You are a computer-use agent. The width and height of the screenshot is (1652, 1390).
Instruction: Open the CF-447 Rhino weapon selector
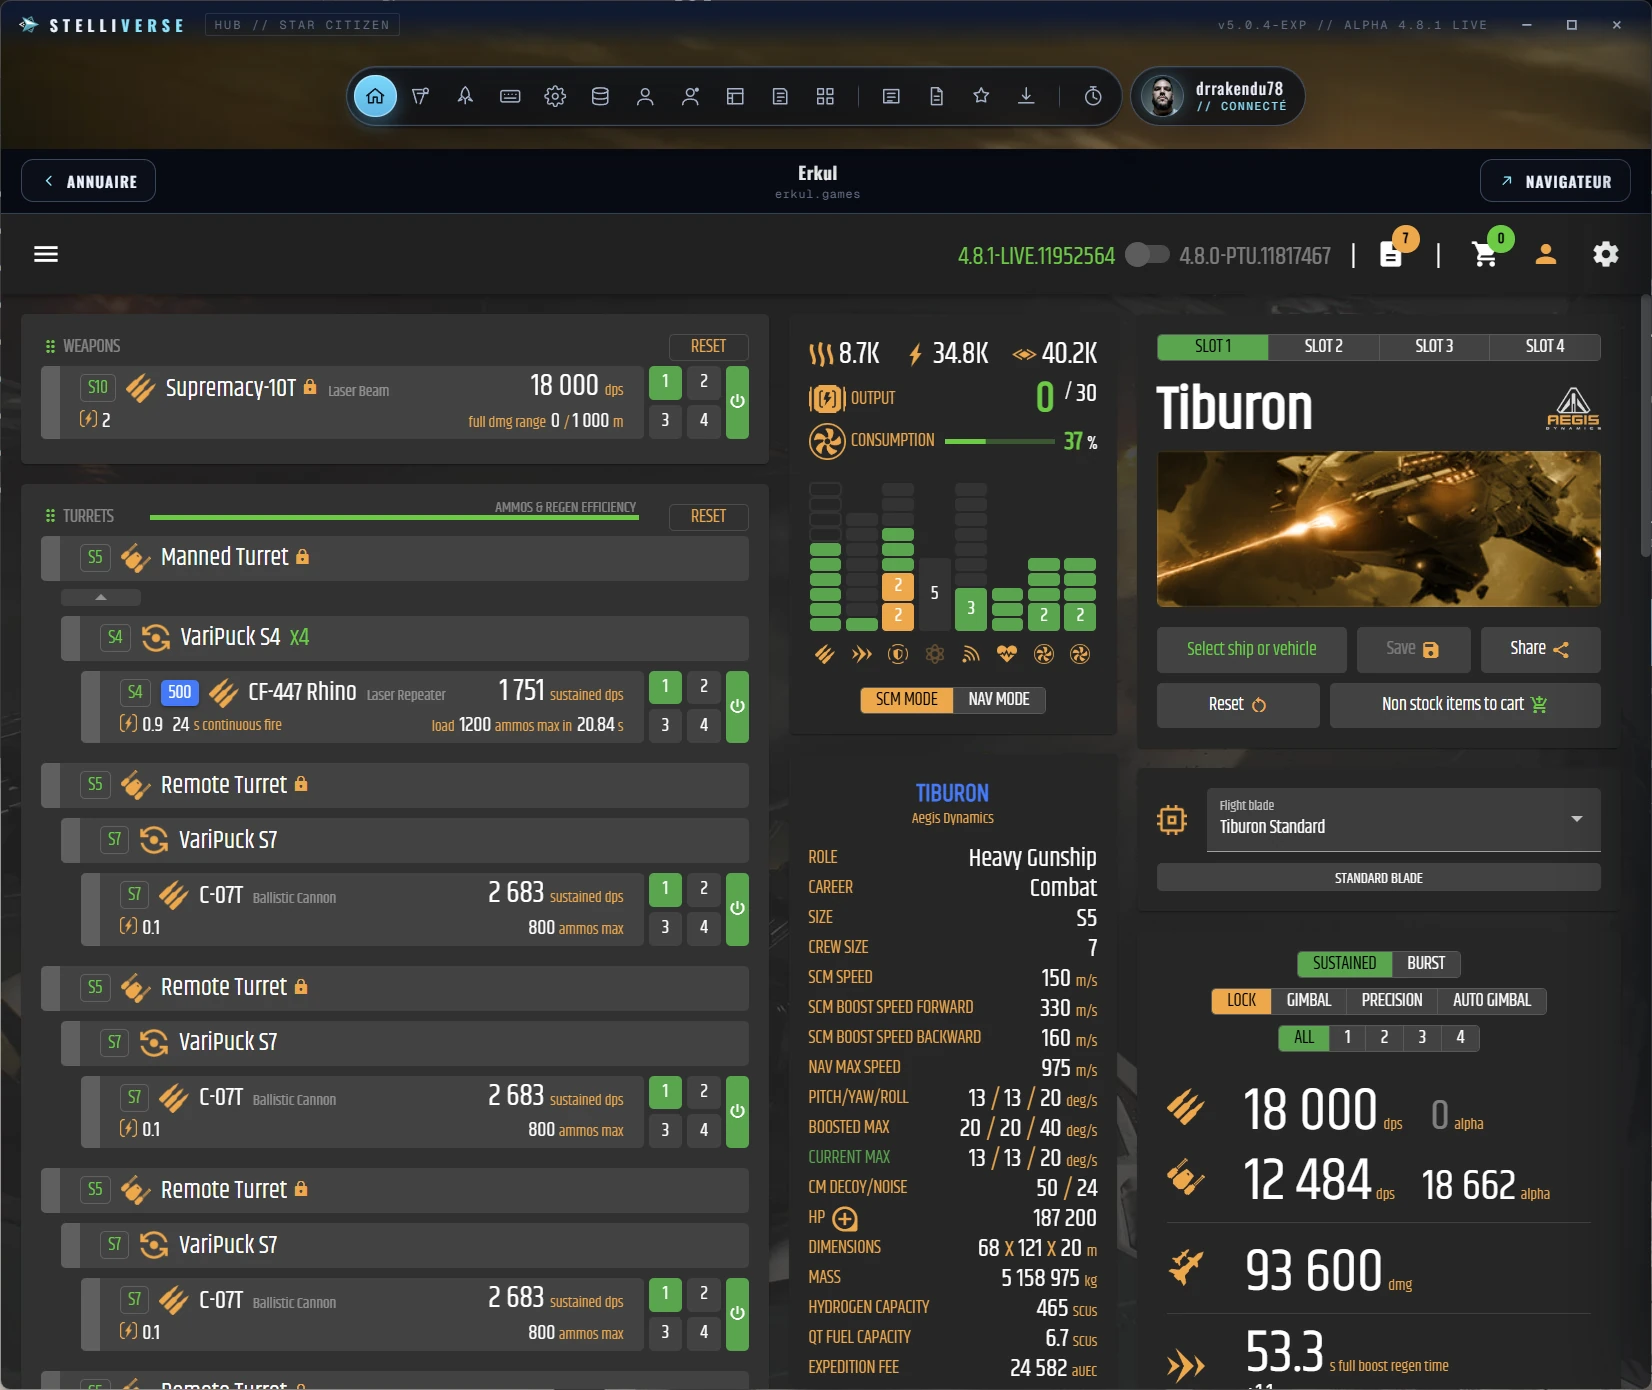click(362, 706)
